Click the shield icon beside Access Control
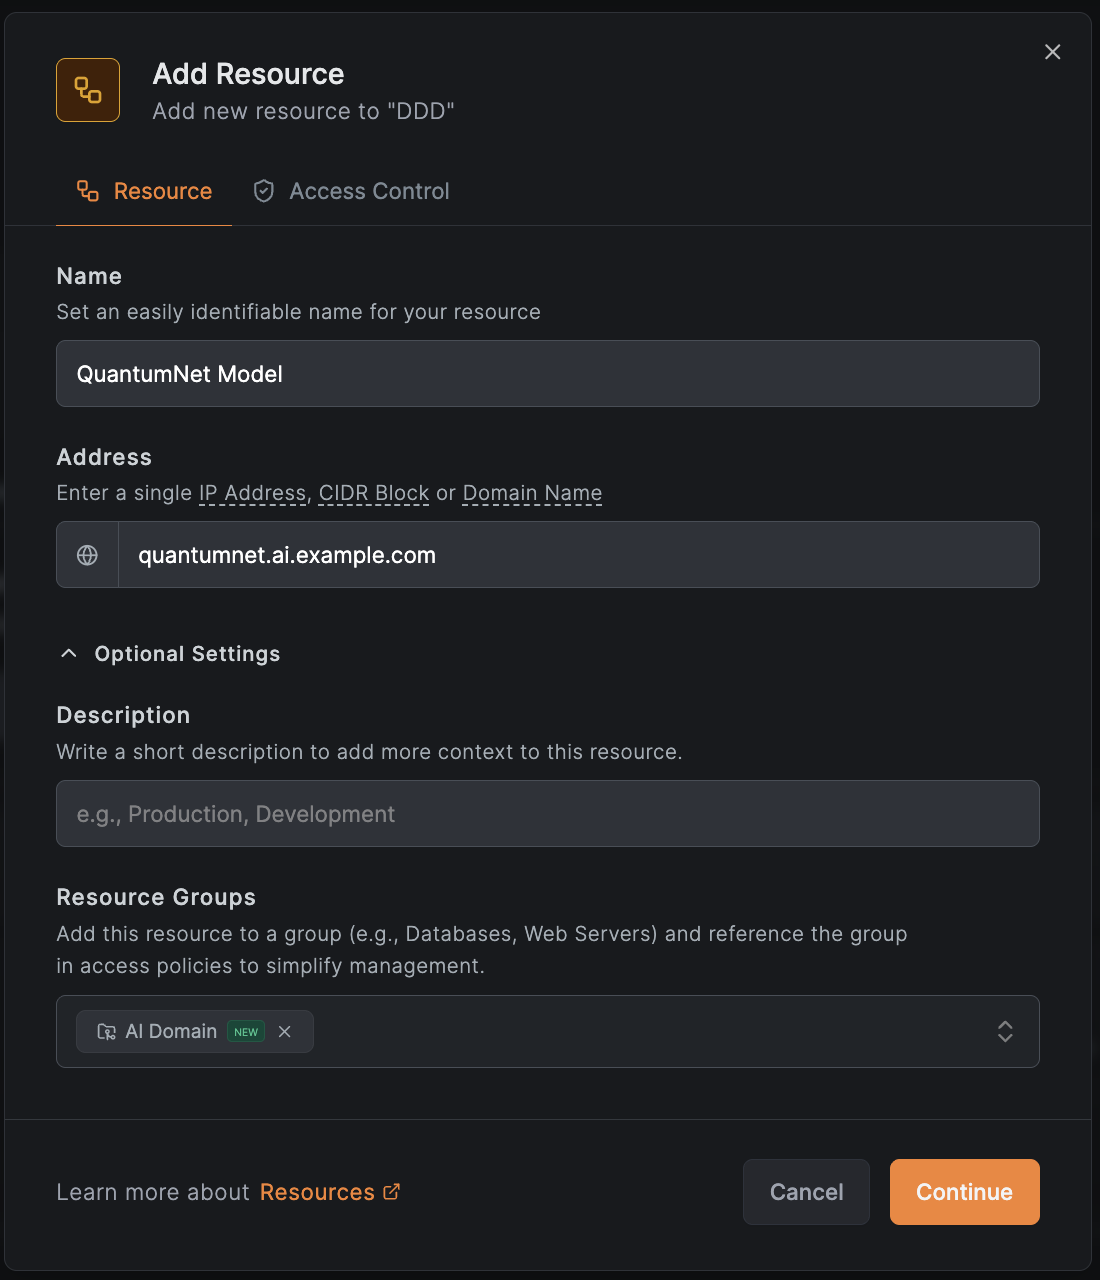The width and height of the screenshot is (1100, 1280). tap(263, 190)
